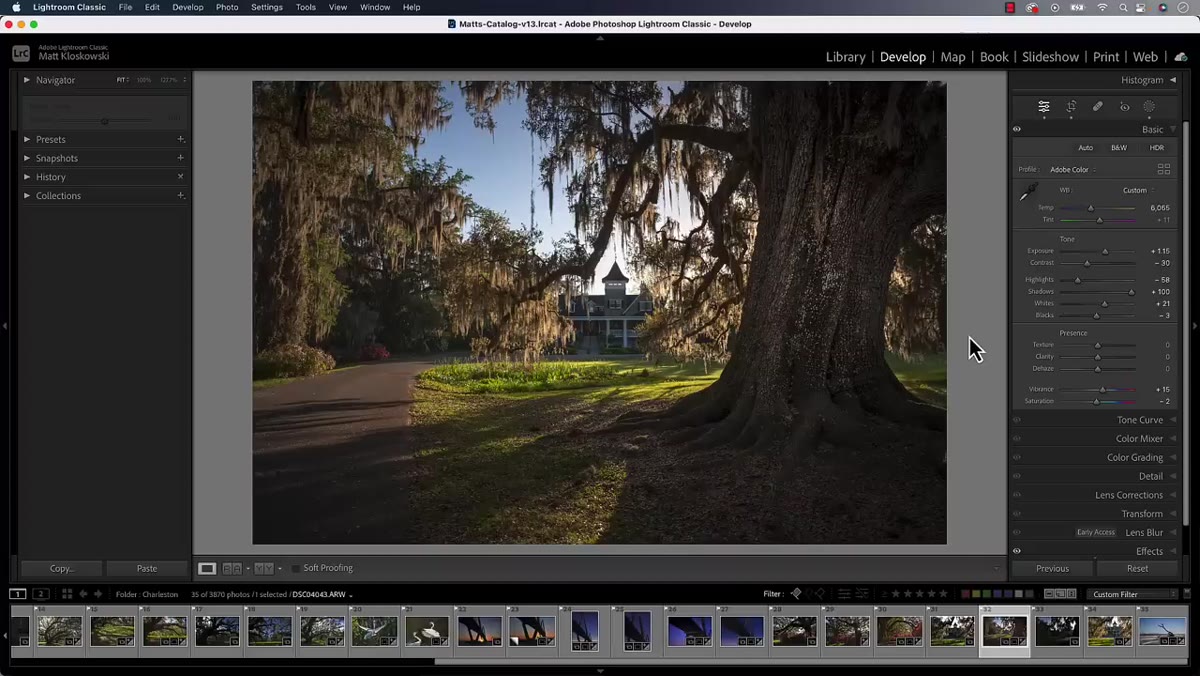The width and height of the screenshot is (1200, 676).
Task: Convert to B&W treatment
Action: [1119, 148]
